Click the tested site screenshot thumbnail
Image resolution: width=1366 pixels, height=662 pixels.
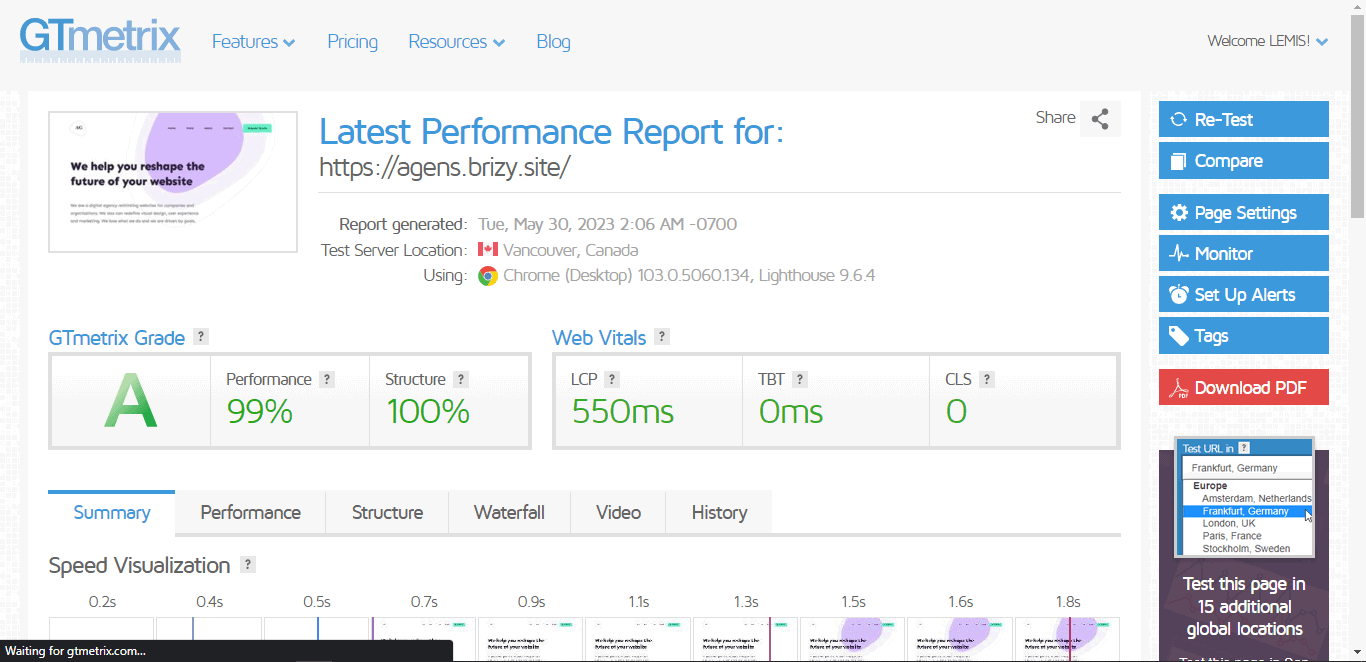point(173,182)
